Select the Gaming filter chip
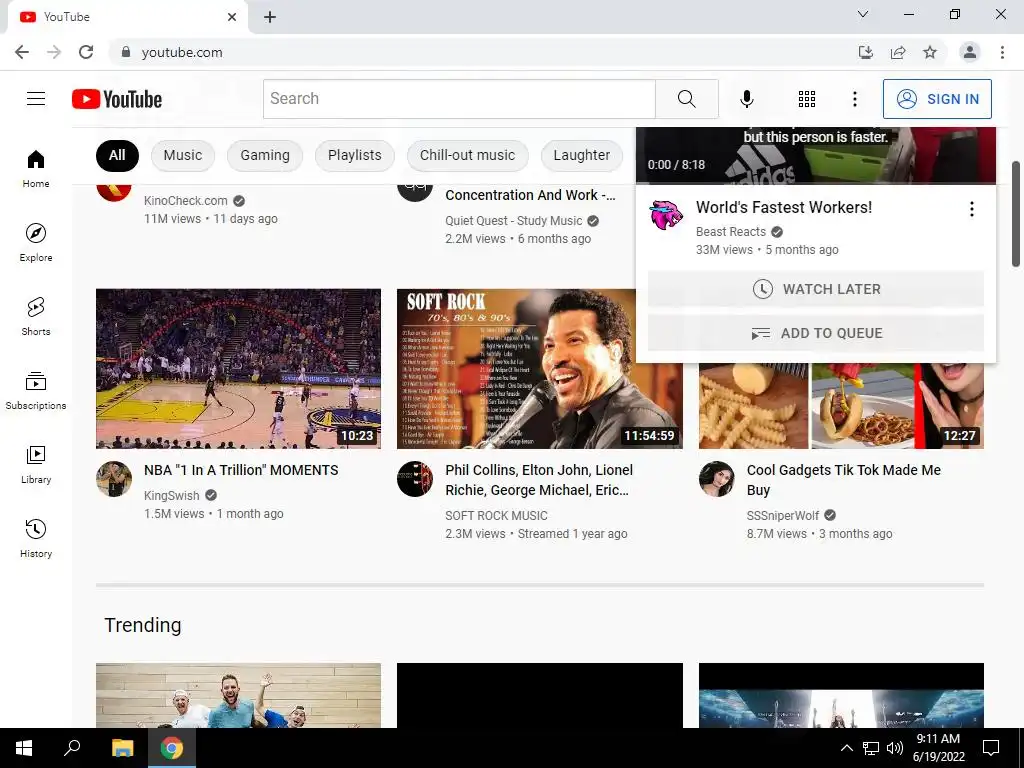The width and height of the screenshot is (1024, 768). point(264,155)
